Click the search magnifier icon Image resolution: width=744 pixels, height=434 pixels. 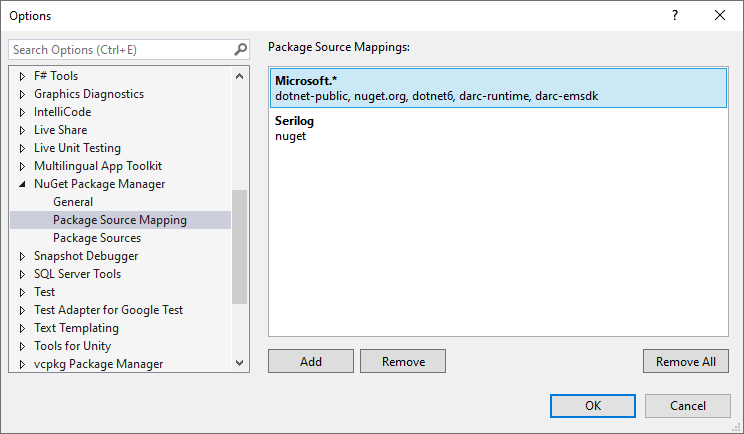click(x=241, y=49)
